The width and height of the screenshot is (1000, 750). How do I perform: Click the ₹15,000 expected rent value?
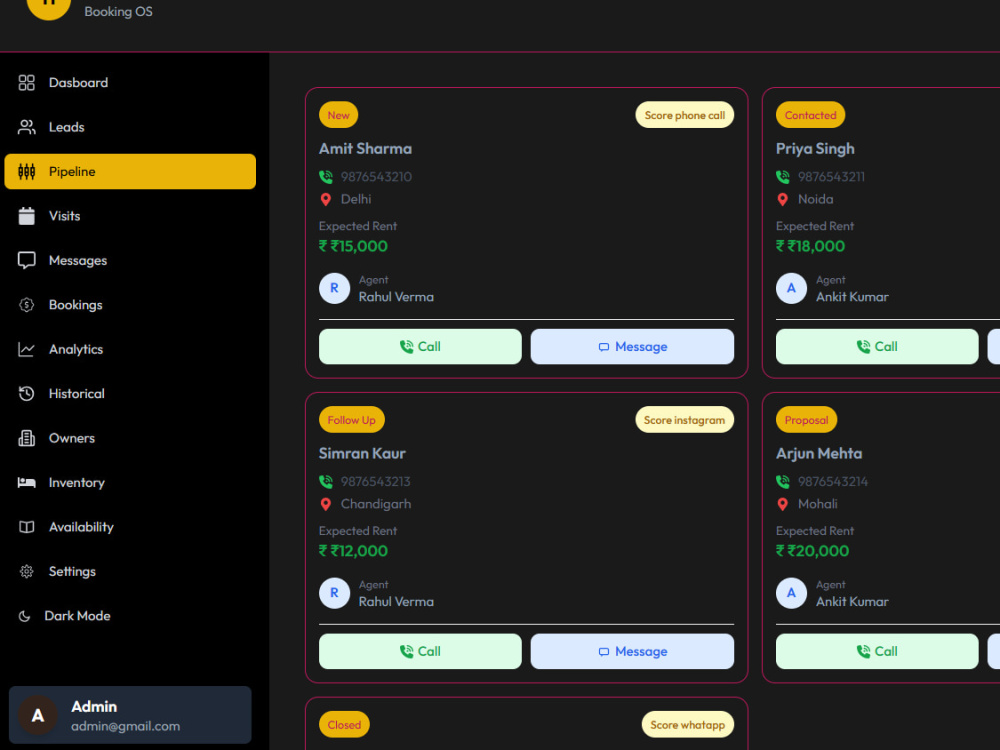353,246
